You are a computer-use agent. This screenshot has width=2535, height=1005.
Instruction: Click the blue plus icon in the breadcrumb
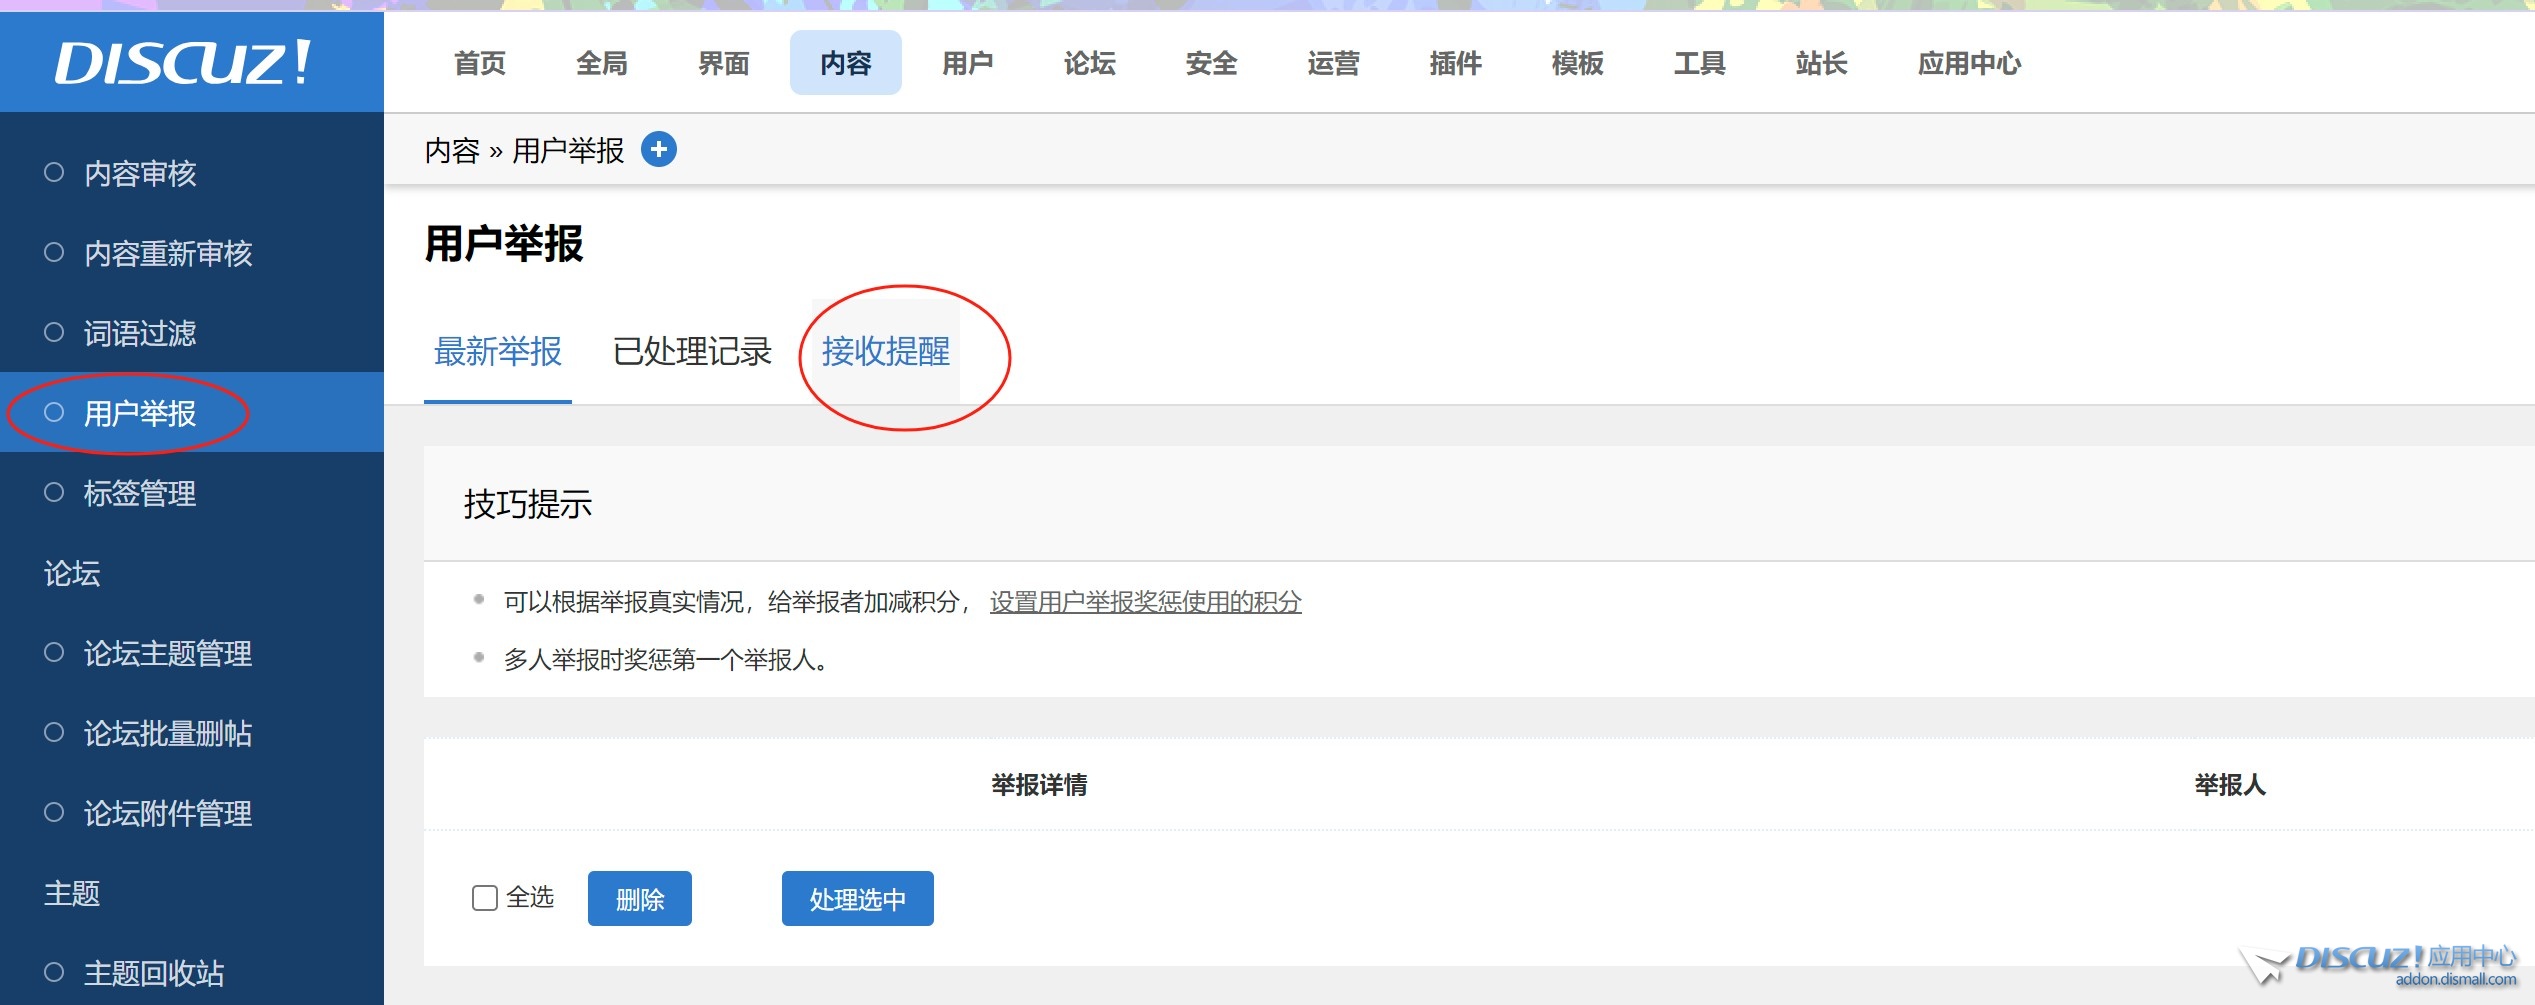(x=660, y=149)
